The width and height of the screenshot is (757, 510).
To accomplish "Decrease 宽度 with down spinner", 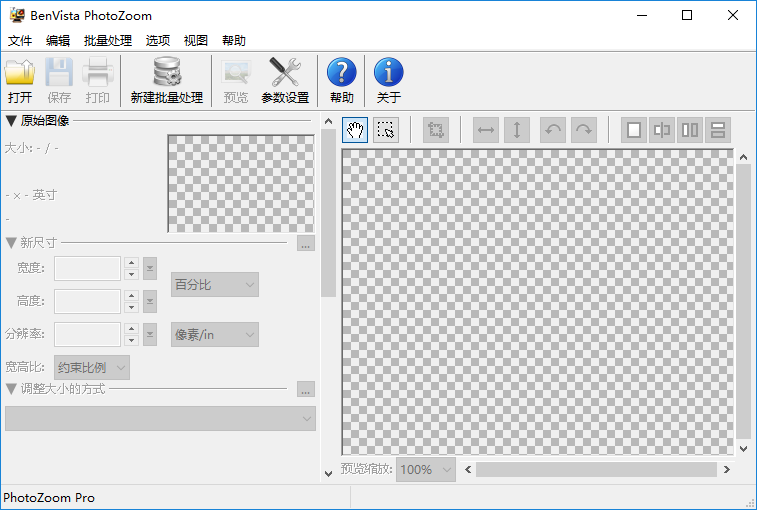I will (x=131, y=274).
